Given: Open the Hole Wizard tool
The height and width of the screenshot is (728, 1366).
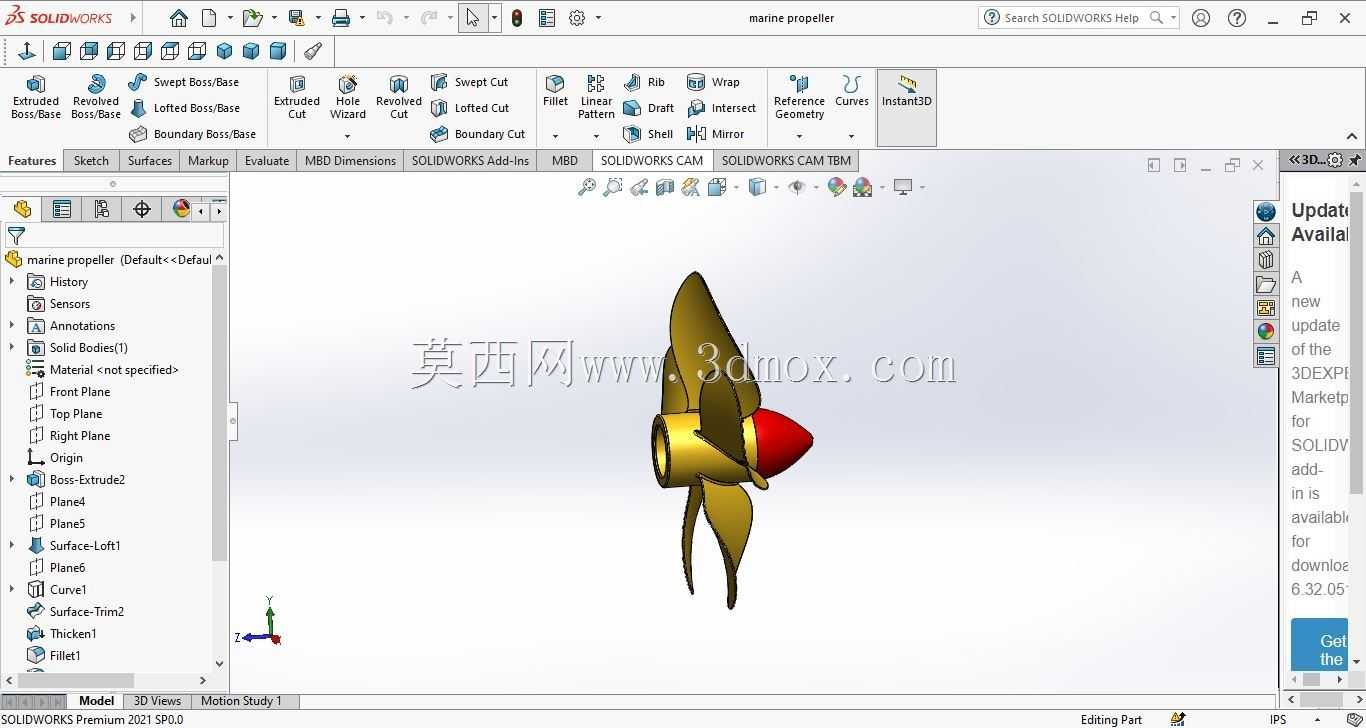Looking at the screenshot, I should (348, 97).
